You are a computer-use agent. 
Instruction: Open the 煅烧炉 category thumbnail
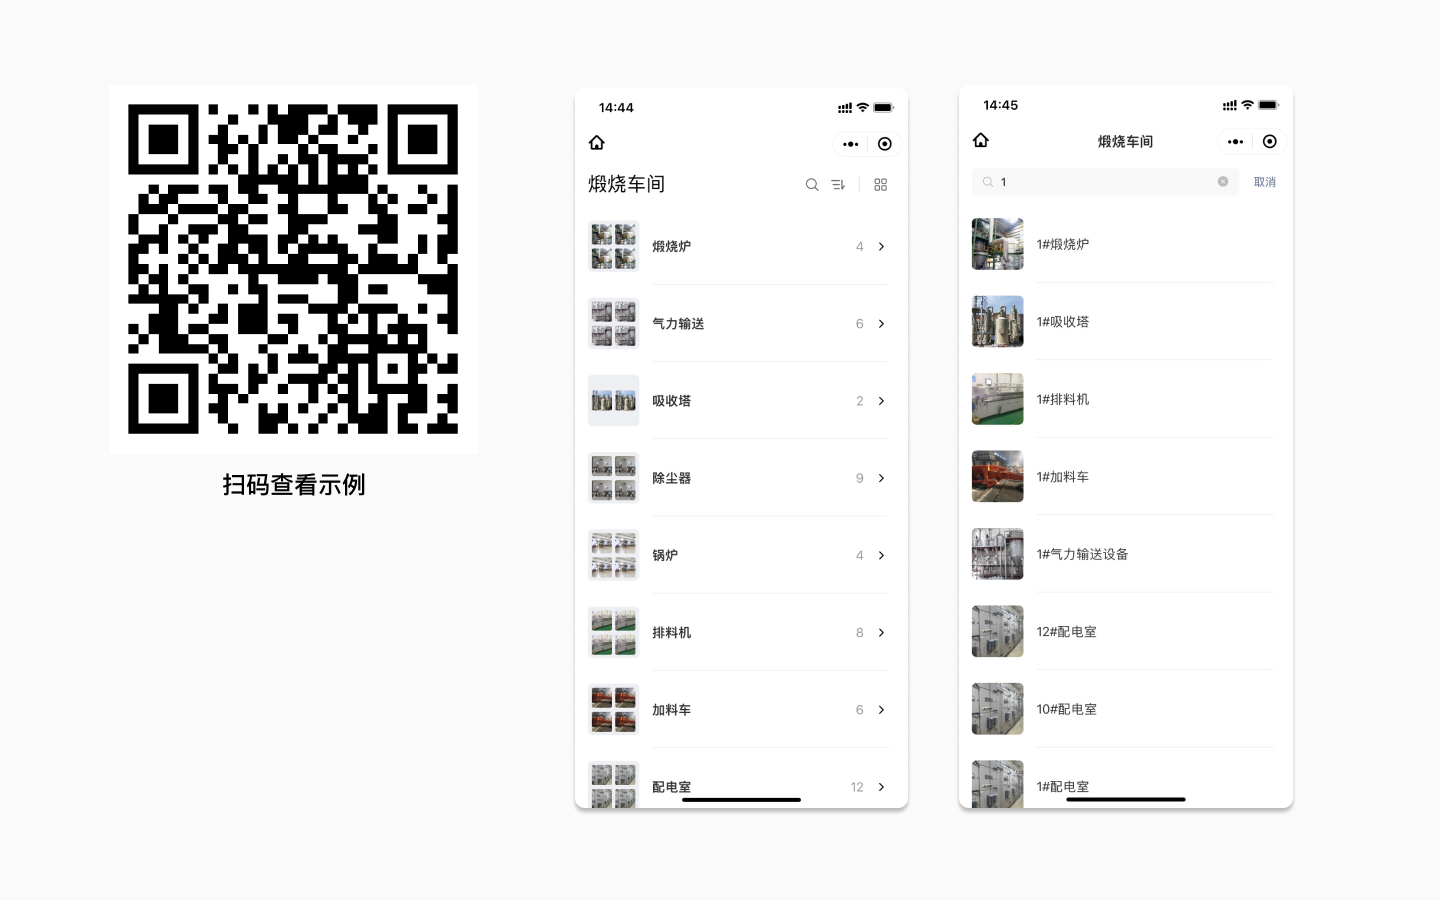[613, 246]
